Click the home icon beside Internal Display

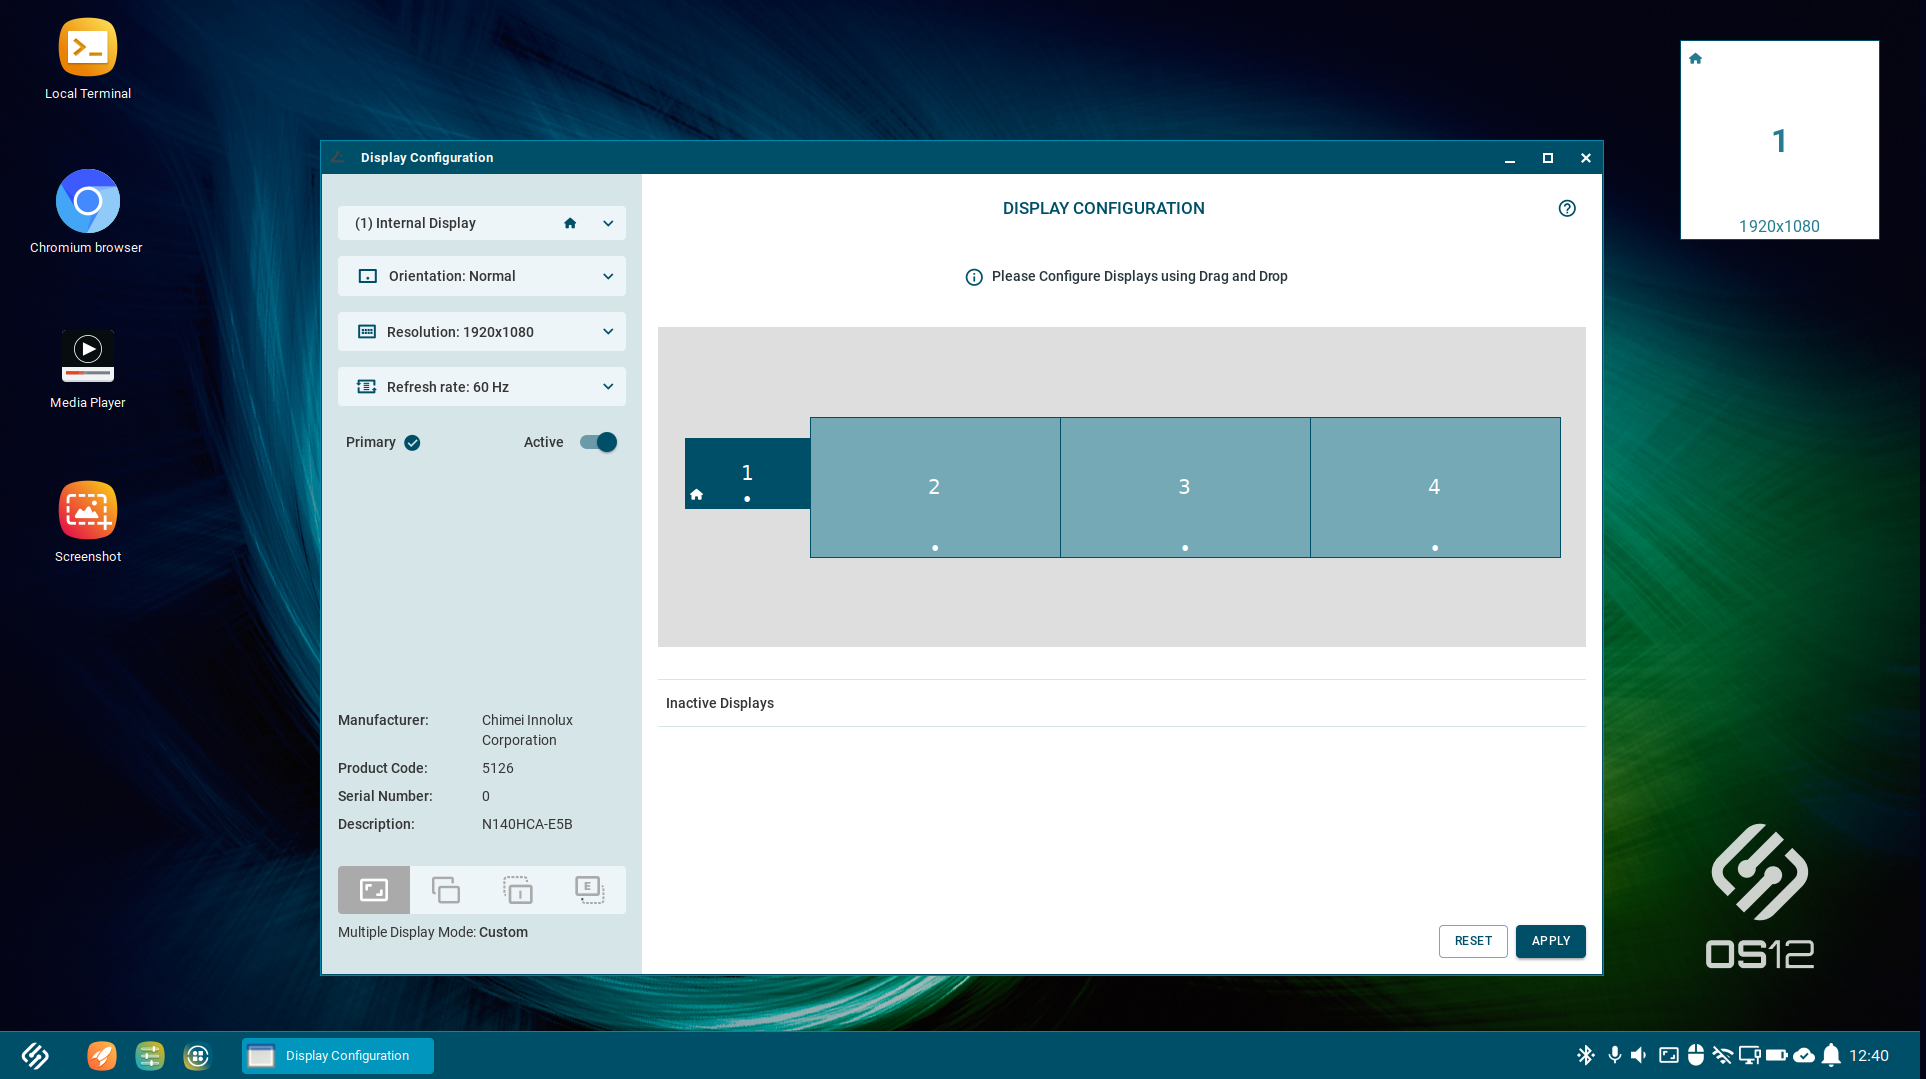(570, 223)
